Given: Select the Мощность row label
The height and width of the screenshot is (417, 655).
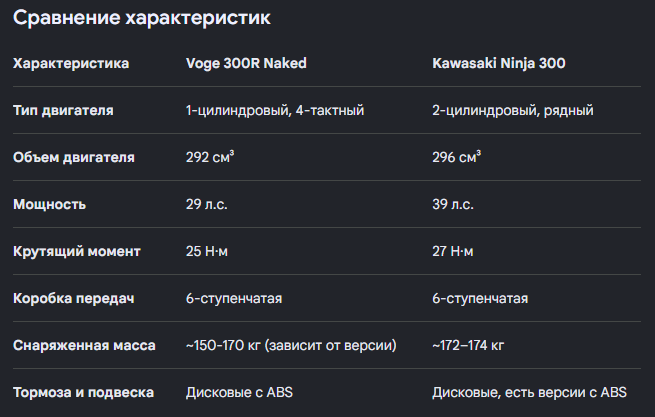Looking at the screenshot, I should click(x=49, y=204).
